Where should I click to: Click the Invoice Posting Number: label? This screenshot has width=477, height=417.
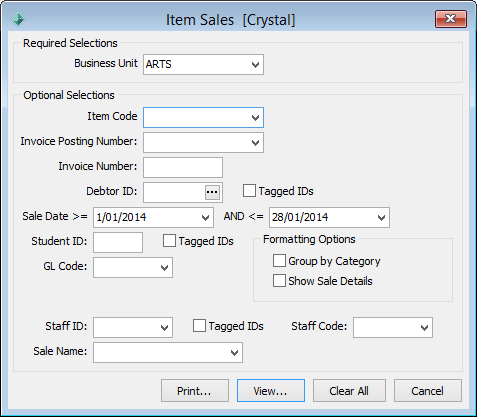click(79, 141)
